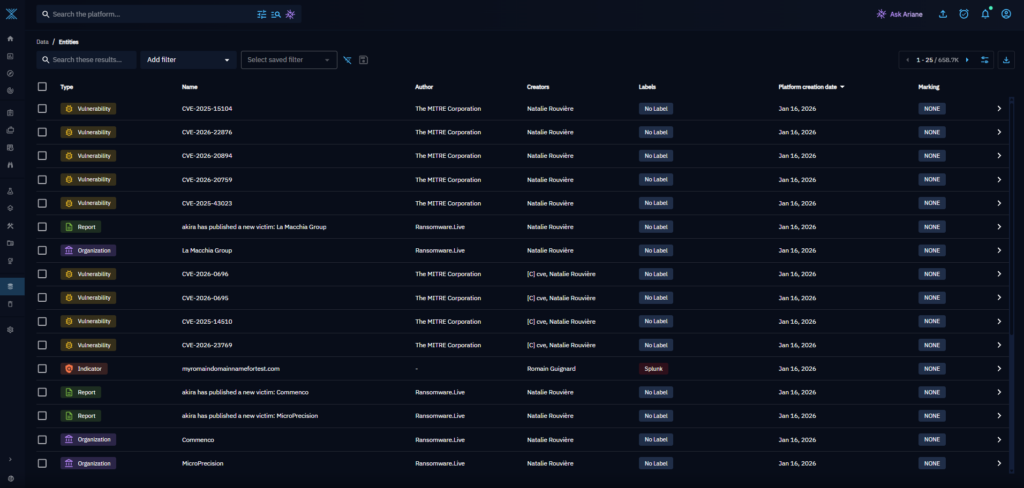Image resolution: width=1024 pixels, height=488 pixels.
Task: Toggle the select-all checkbox in table header
Action: [x=42, y=87]
